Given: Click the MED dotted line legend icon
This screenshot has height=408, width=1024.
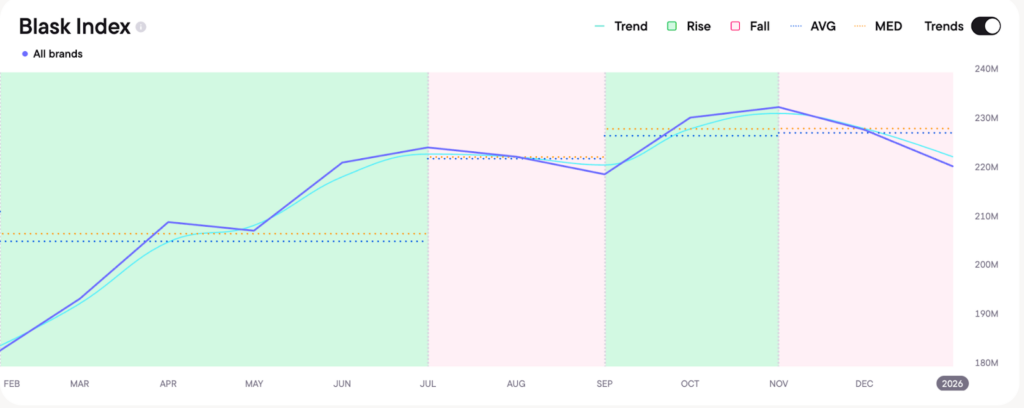Looking at the screenshot, I should [x=865, y=26].
